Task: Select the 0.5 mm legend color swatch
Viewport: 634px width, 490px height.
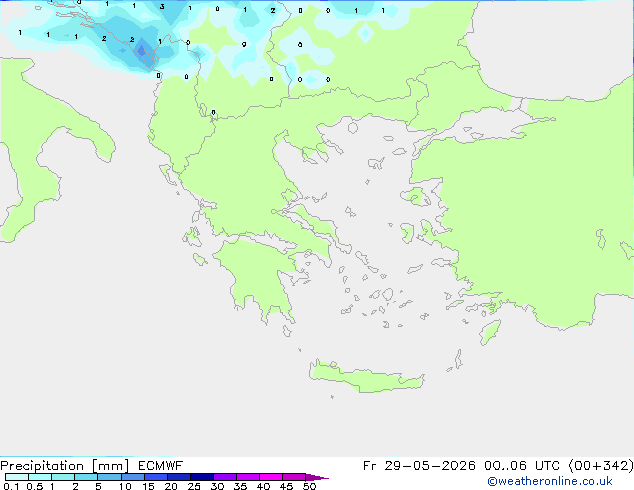Action: (x=40, y=477)
